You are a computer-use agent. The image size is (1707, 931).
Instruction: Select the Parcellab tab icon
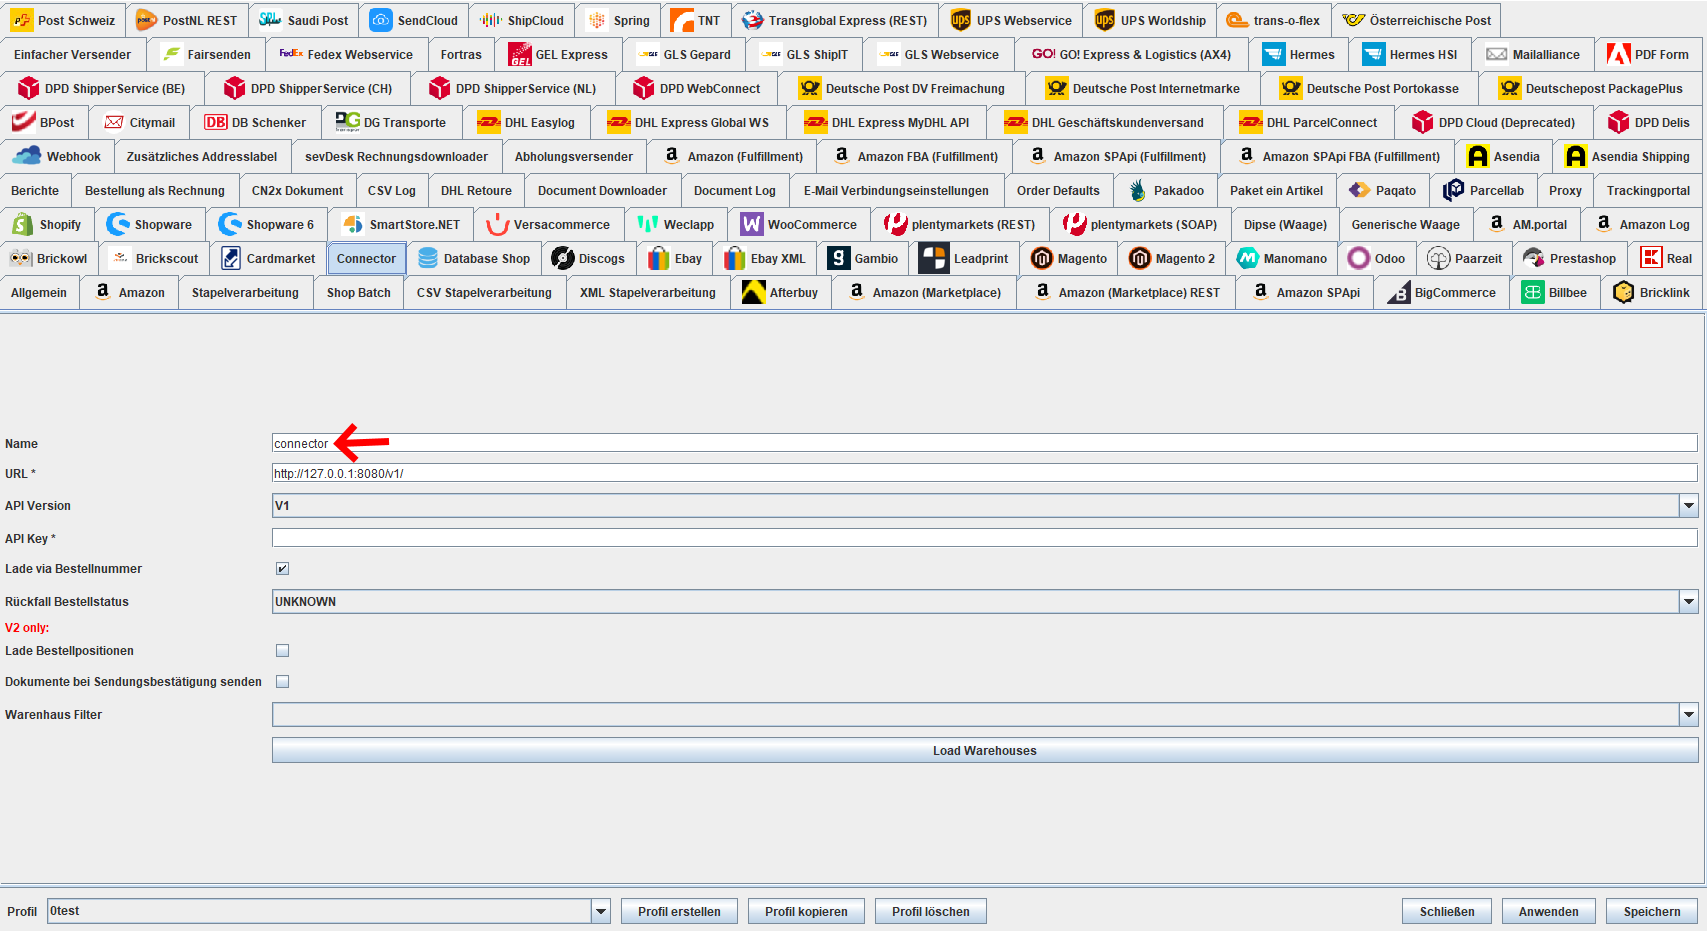[1454, 190]
